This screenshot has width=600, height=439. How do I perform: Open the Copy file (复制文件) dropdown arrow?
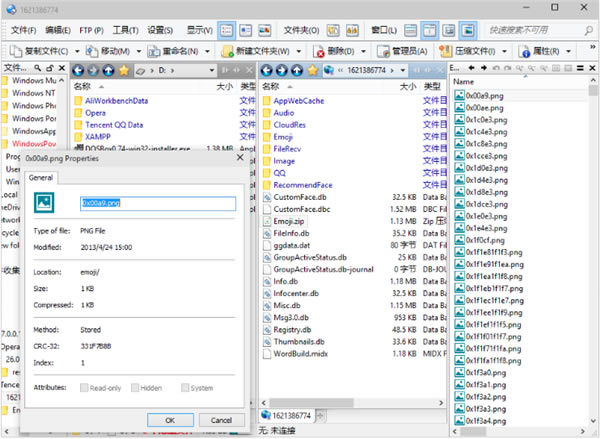(x=76, y=50)
